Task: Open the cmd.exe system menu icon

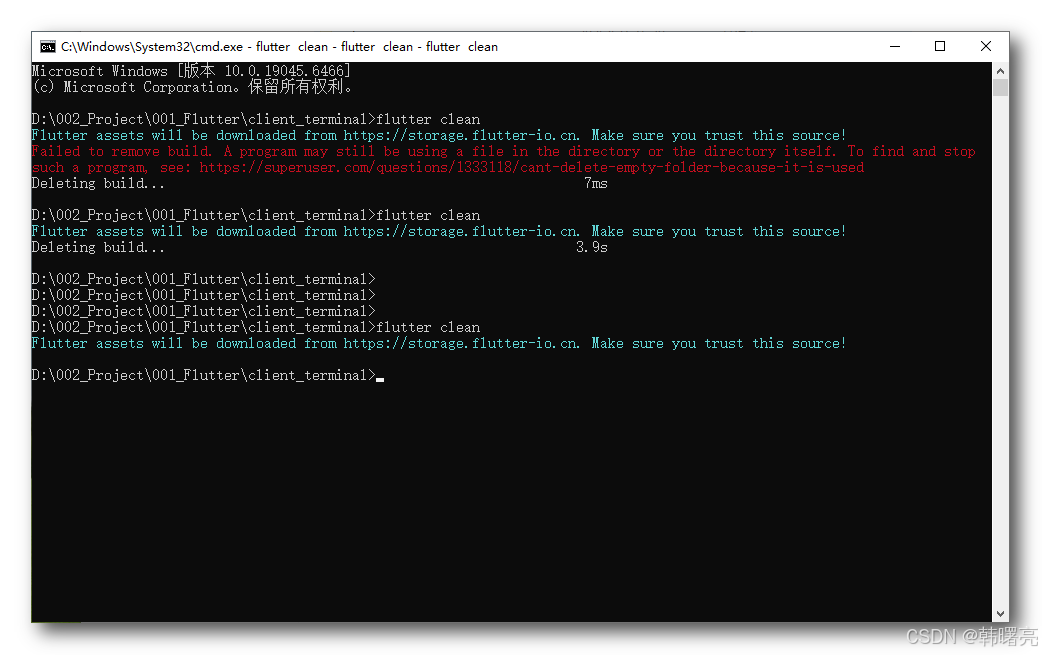Action: click(48, 47)
